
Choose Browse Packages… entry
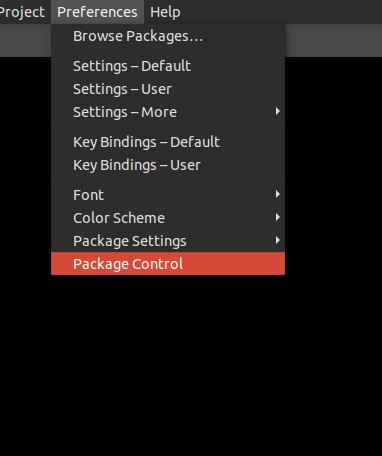coord(168,36)
